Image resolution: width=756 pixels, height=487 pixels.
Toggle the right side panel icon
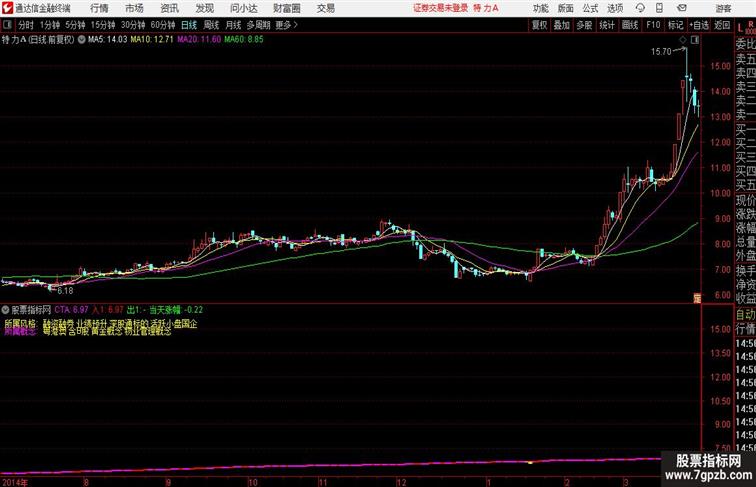point(695,40)
